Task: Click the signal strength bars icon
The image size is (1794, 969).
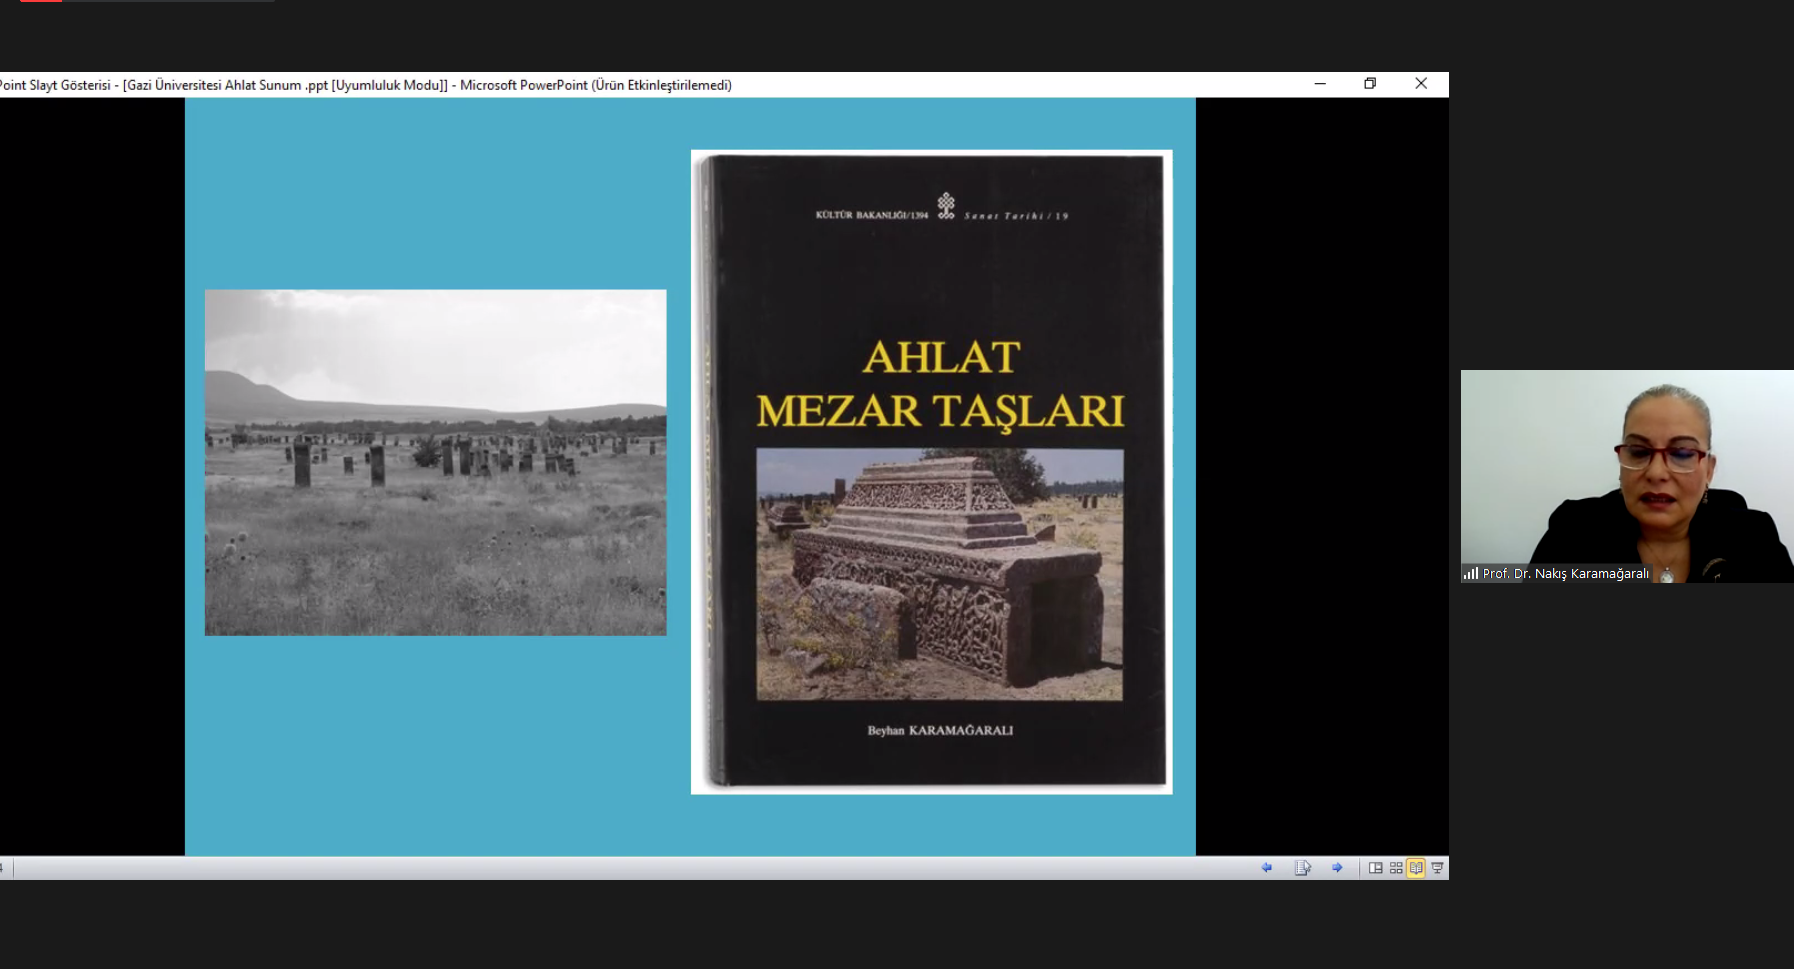Action: 1470,574
